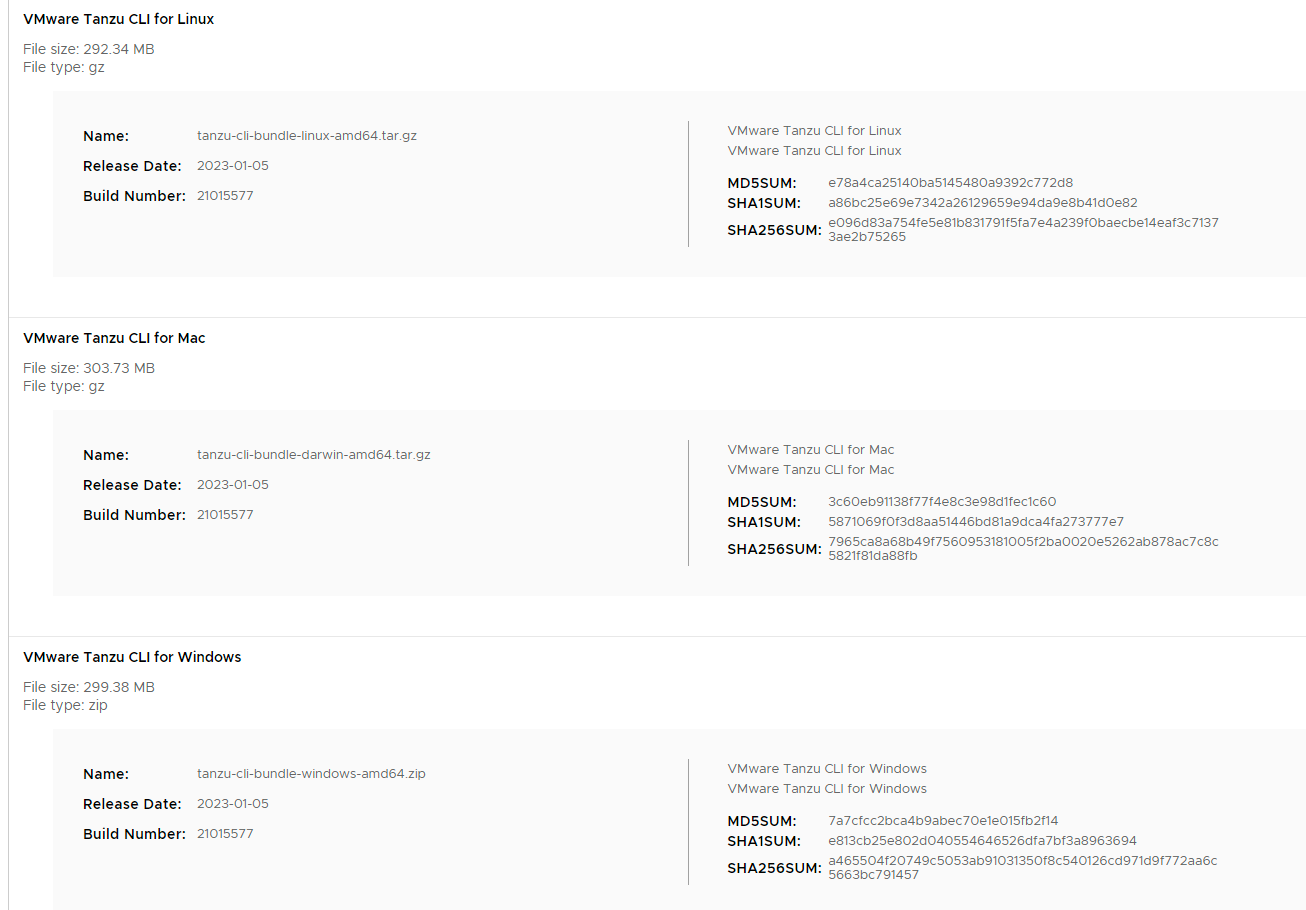Click the Linux SHA256SUM hash starting e096d83a
The height and width of the screenshot is (910, 1306).
pos(1022,230)
